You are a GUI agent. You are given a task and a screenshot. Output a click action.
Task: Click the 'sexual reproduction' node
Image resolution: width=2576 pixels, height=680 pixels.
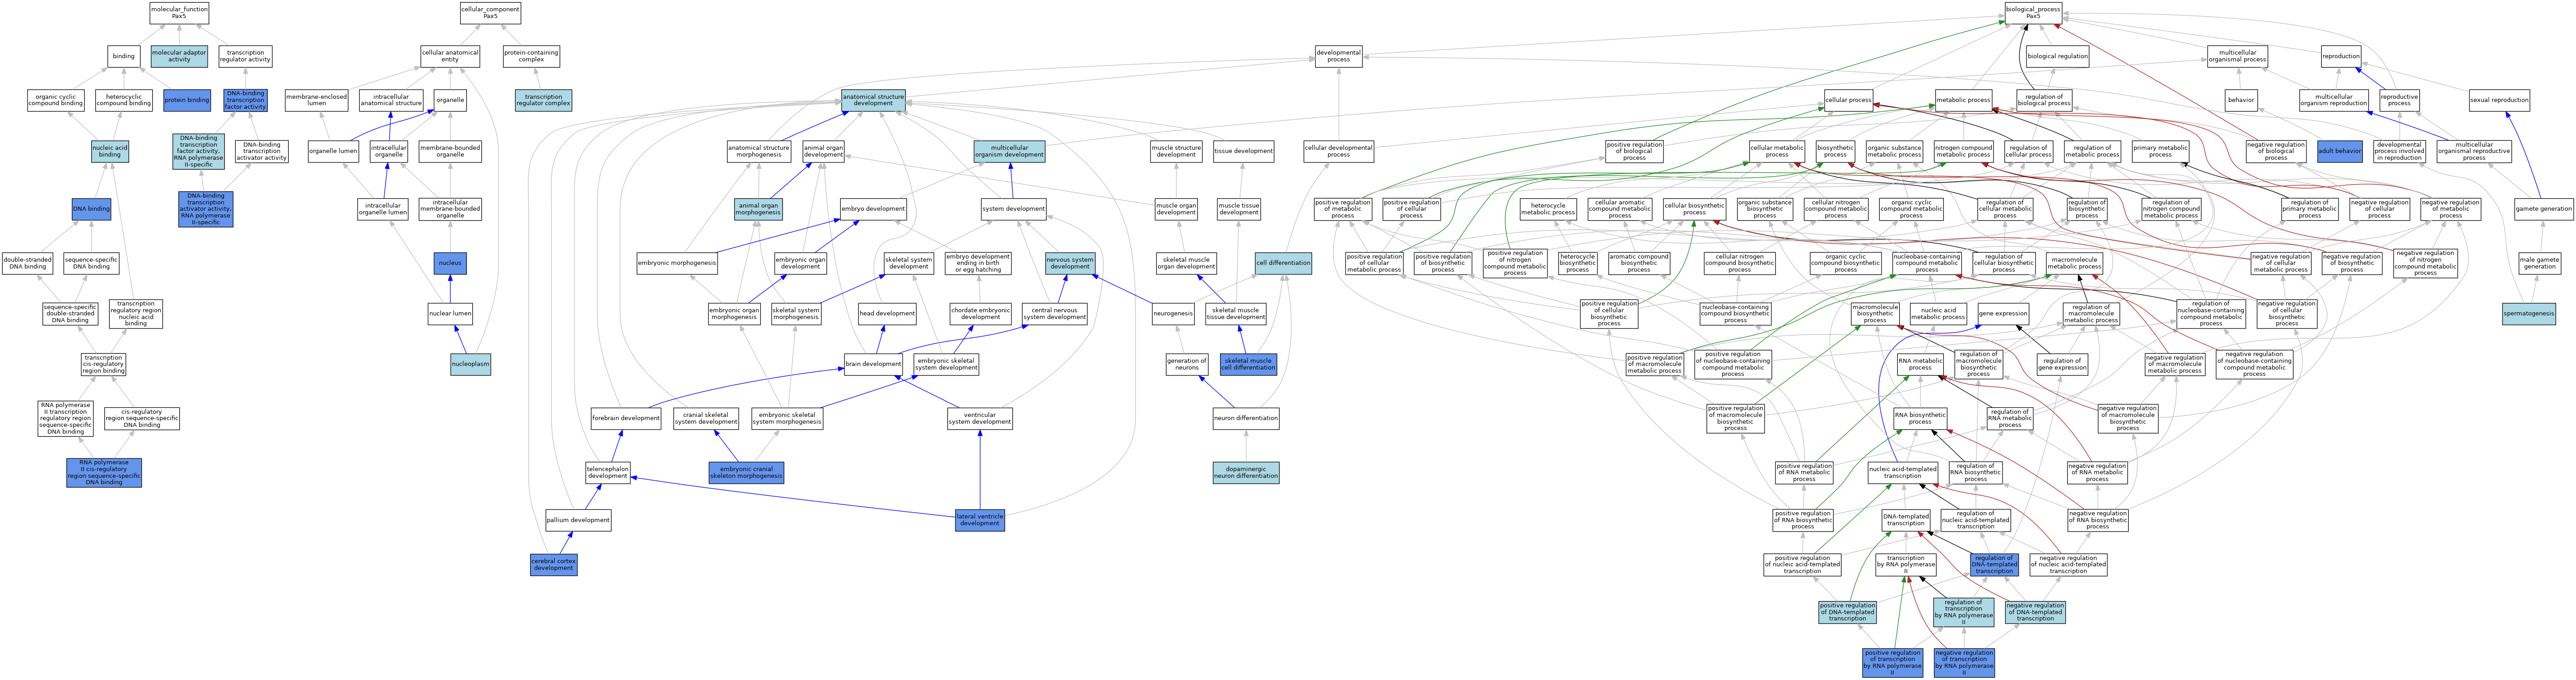click(2499, 100)
